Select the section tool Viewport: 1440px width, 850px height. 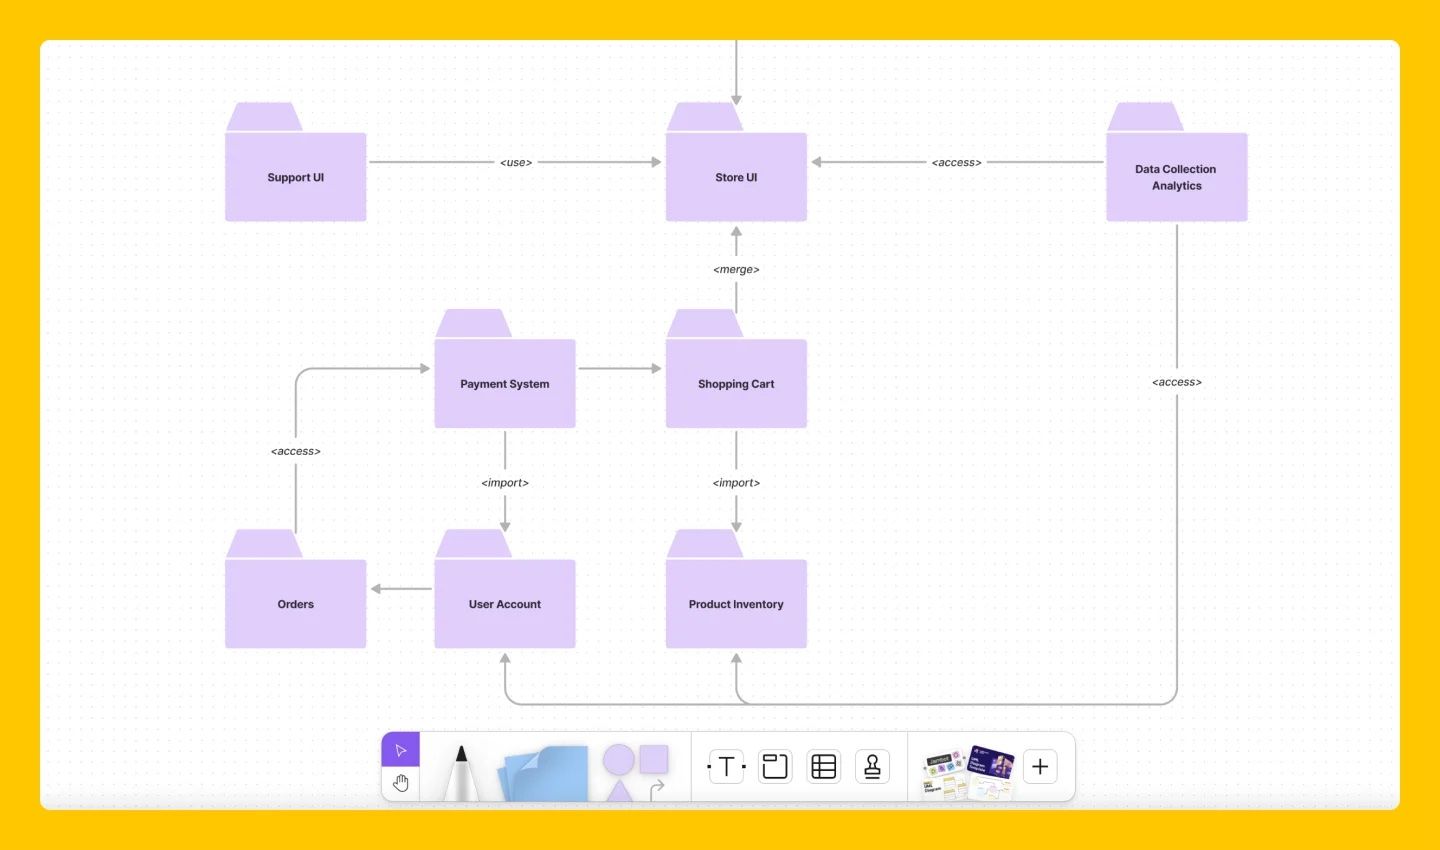click(775, 766)
